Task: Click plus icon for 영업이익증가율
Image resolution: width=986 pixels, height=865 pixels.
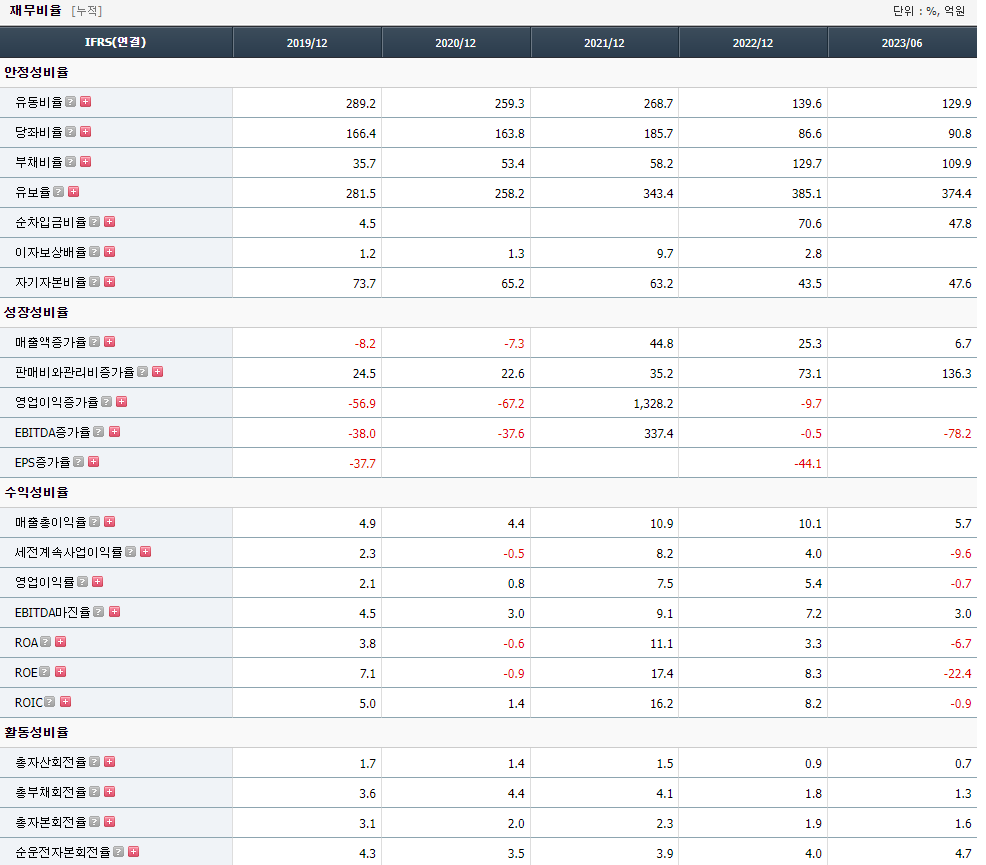Action: click(x=121, y=402)
